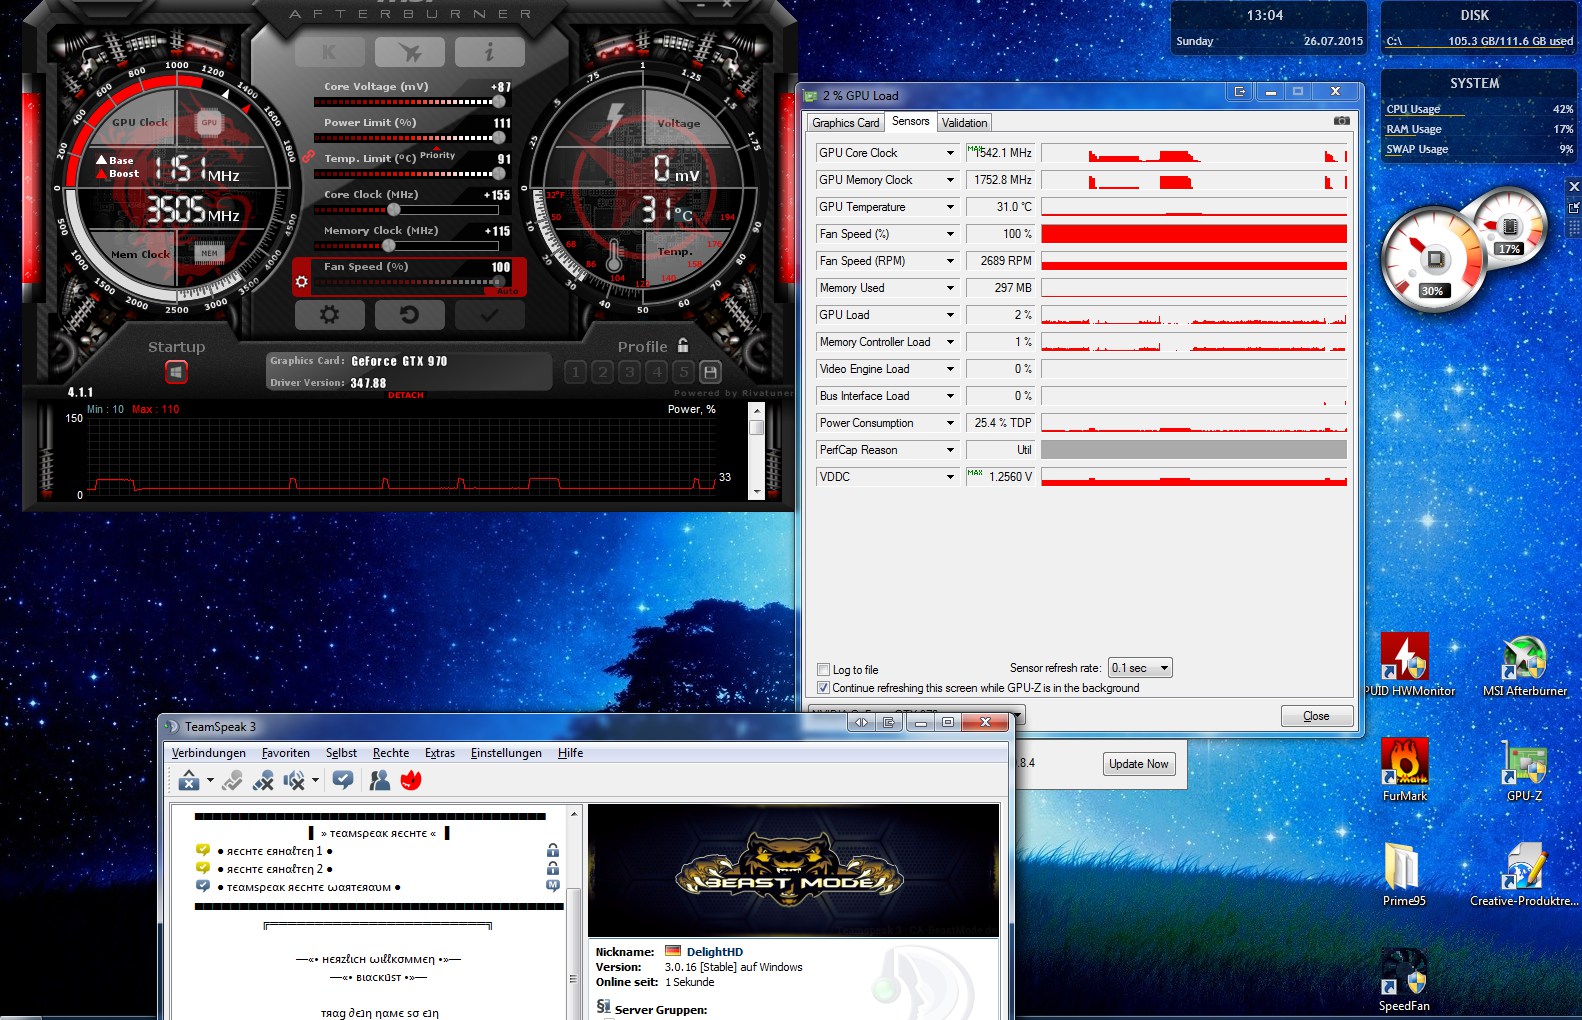Click down arrow of Afterburner monitoring graph scrollbar
Image resolution: width=1582 pixels, height=1020 pixels.
click(757, 492)
